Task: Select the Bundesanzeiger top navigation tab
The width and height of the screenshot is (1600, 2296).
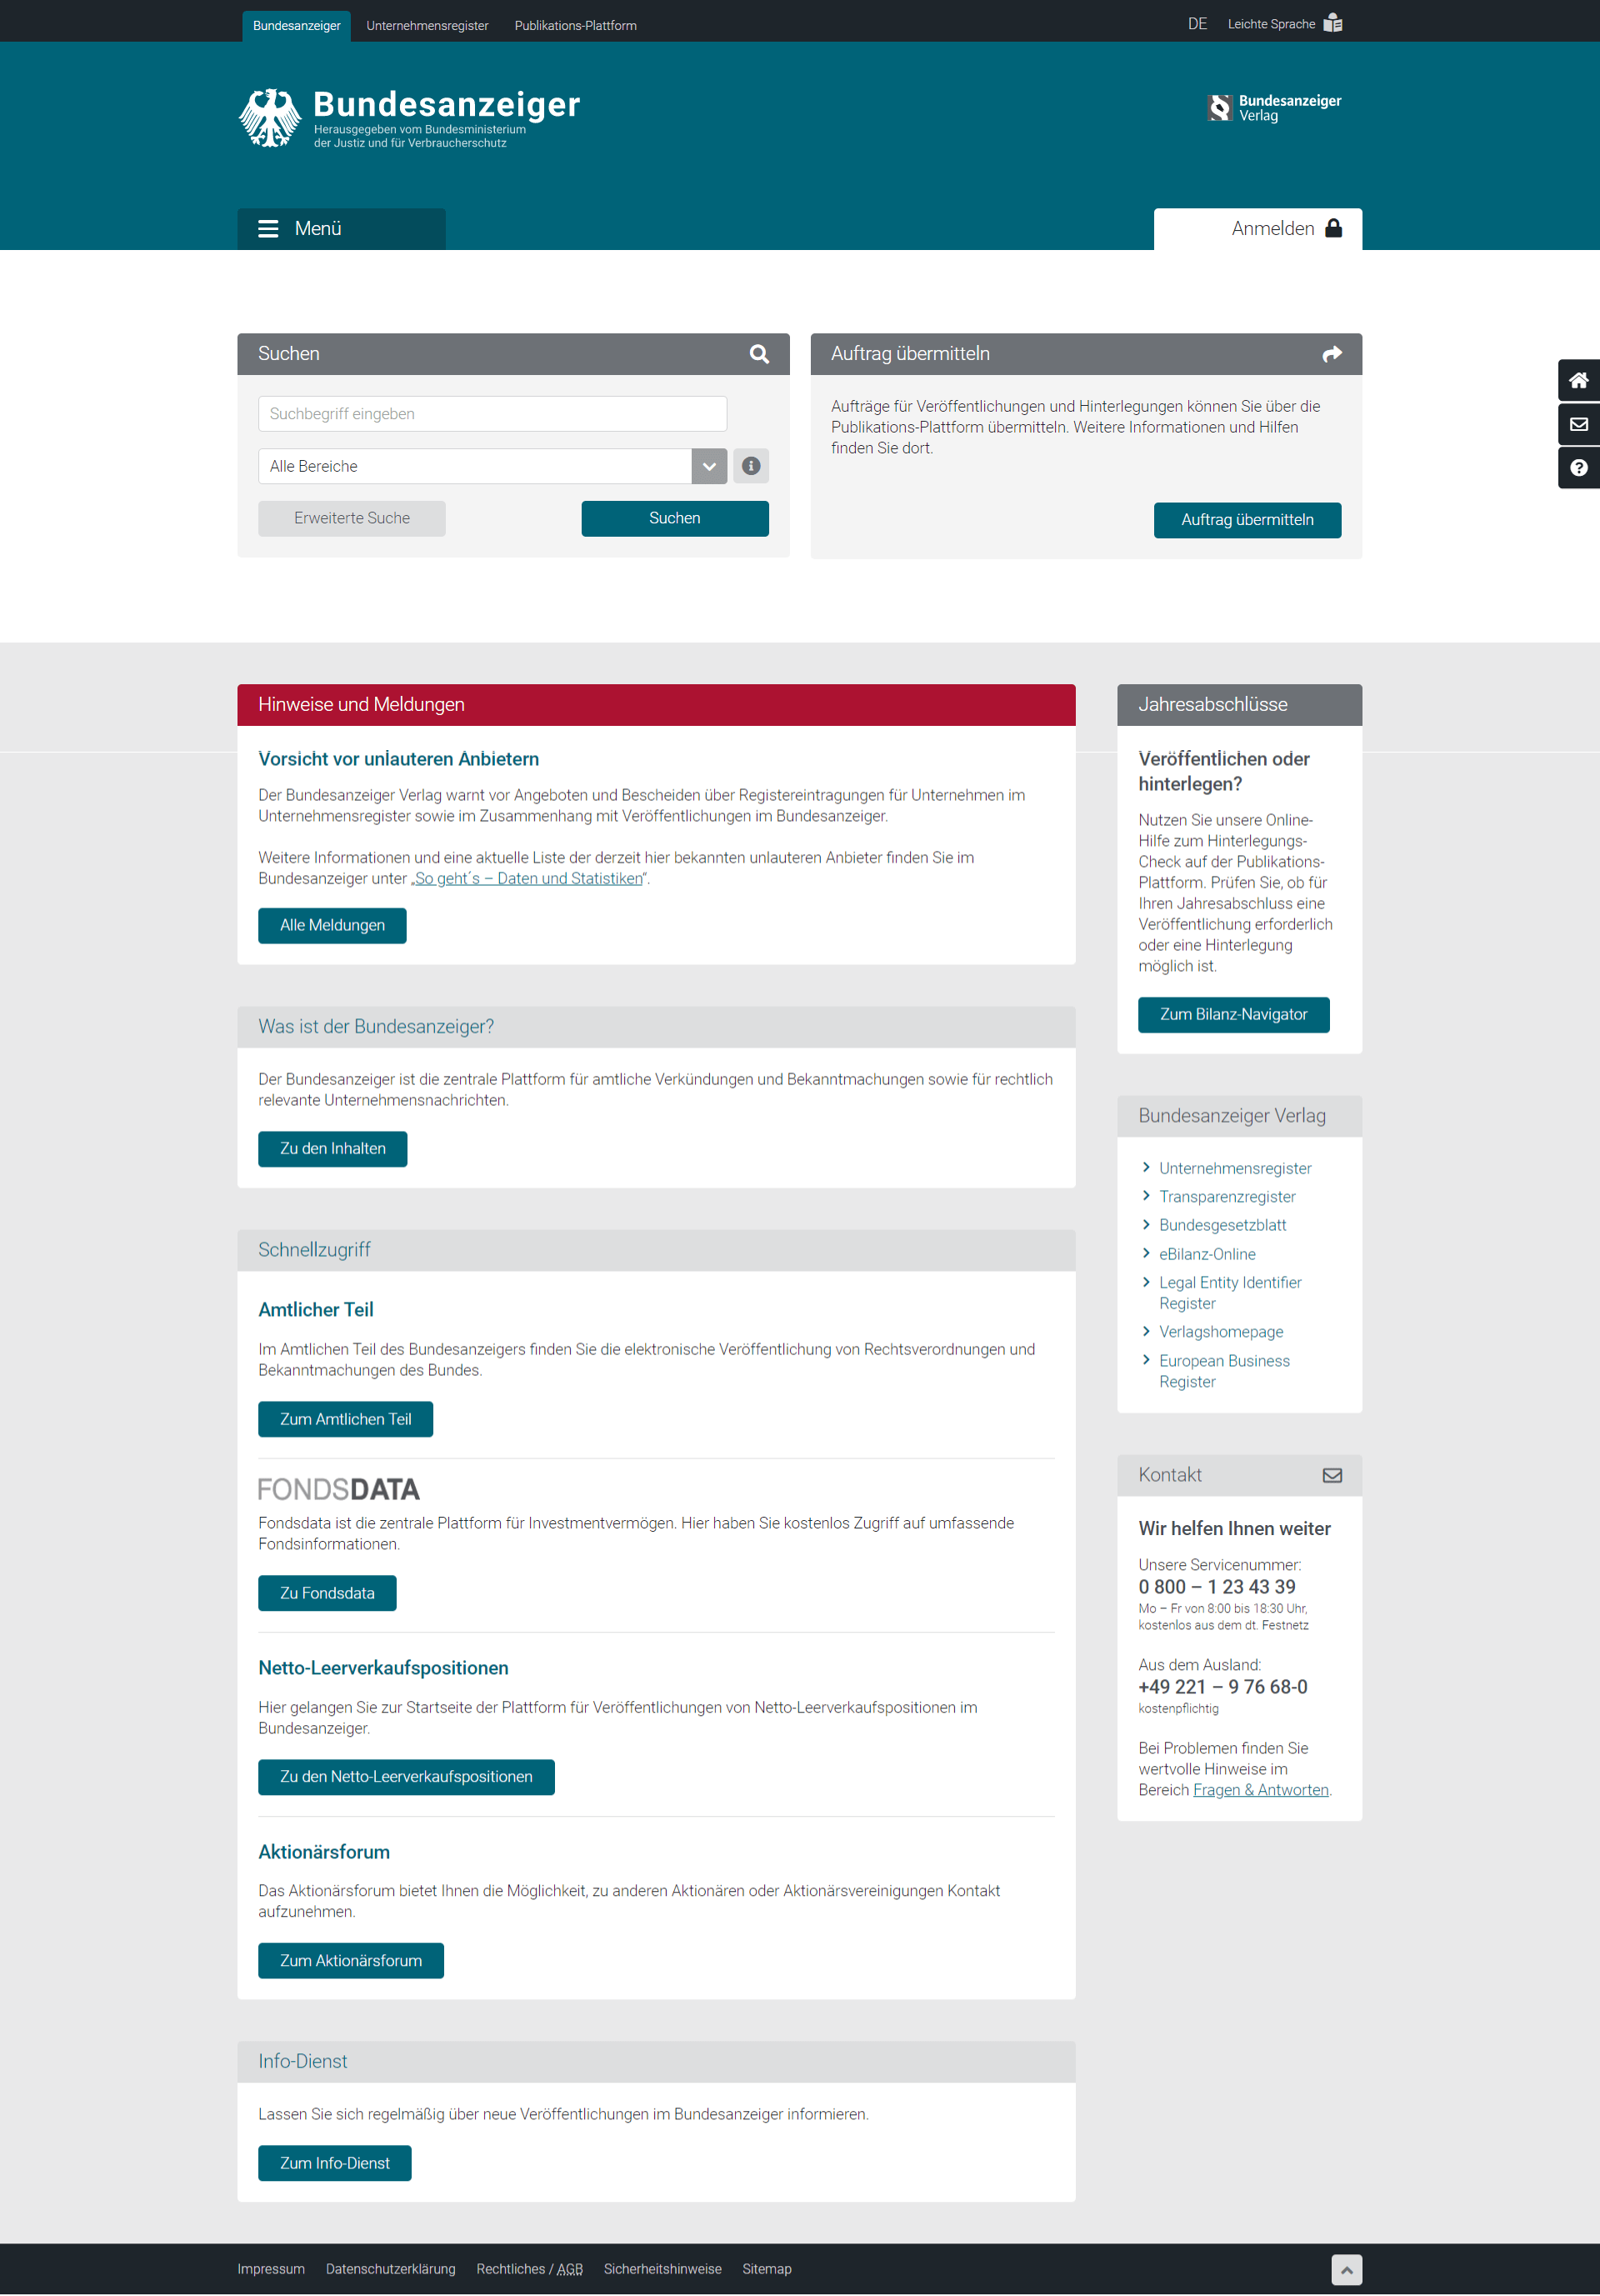Action: tap(295, 21)
